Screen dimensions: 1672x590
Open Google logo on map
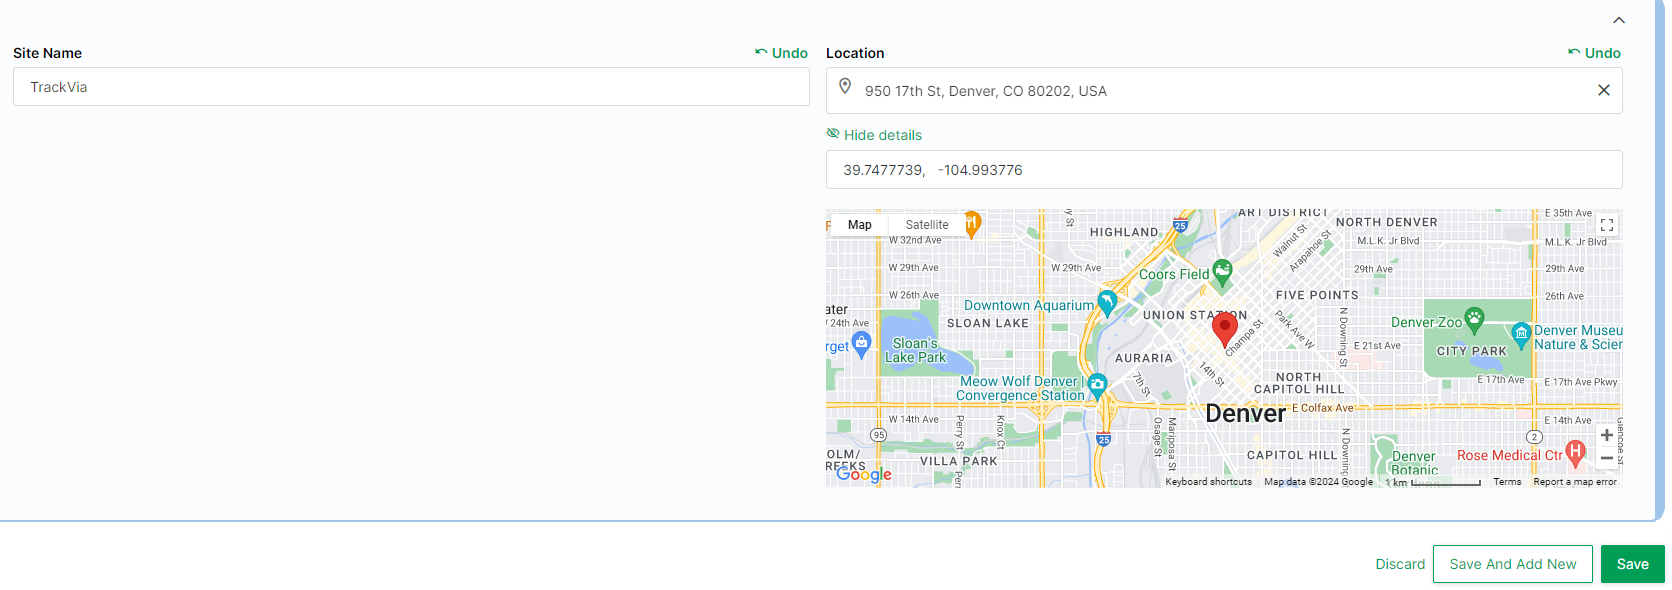pyautogui.click(x=863, y=474)
